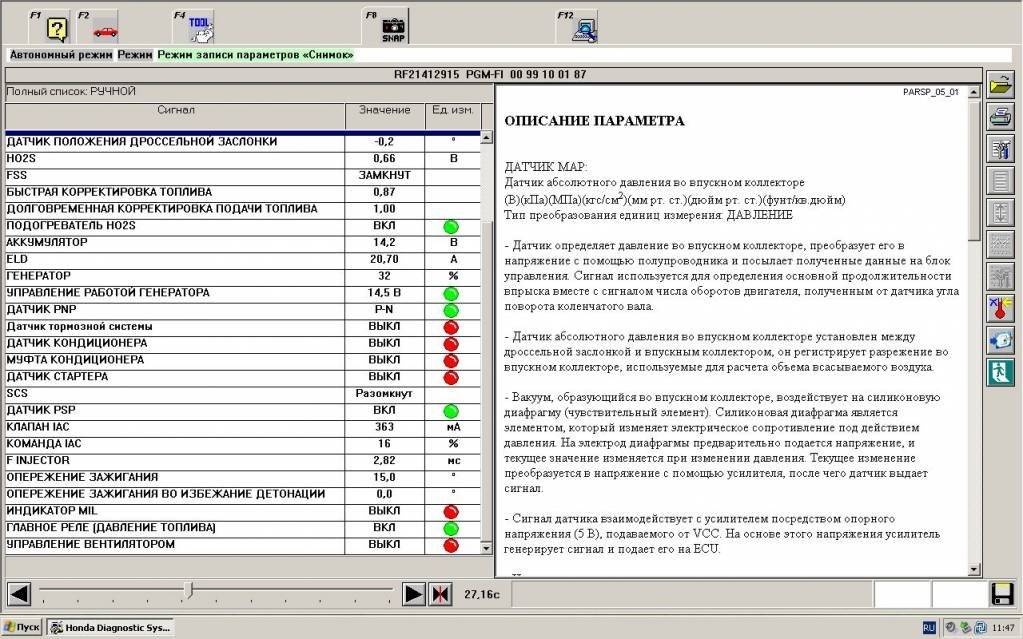This screenshot has height=639, width=1023.
Task: Click the 11:47 taskbar clock
Action: (1003, 628)
